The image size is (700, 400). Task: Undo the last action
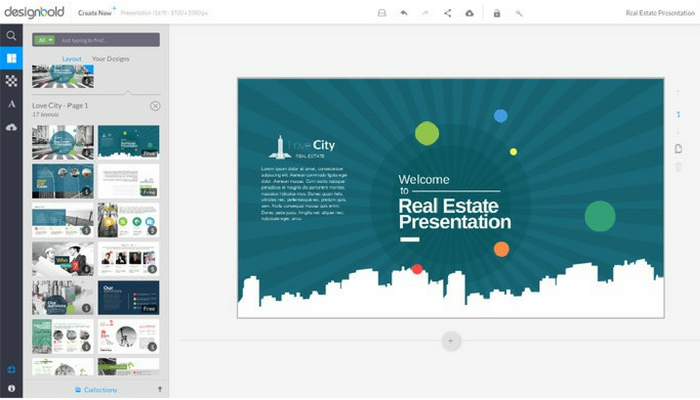[x=404, y=13]
